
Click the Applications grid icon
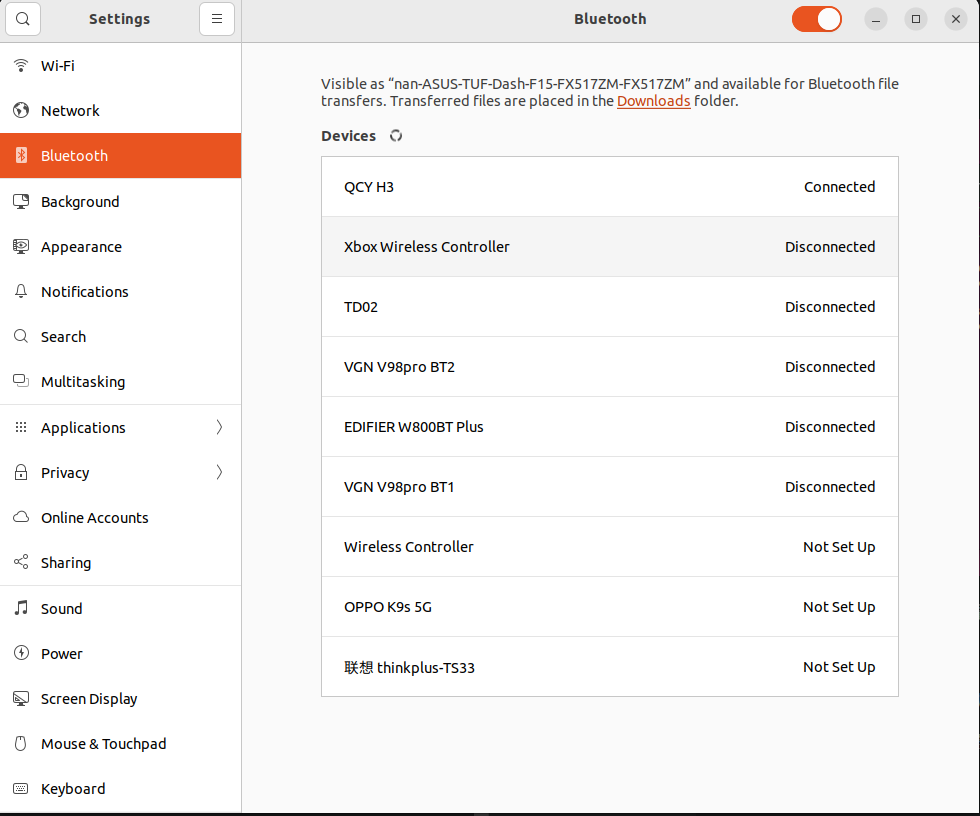coord(21,427)
